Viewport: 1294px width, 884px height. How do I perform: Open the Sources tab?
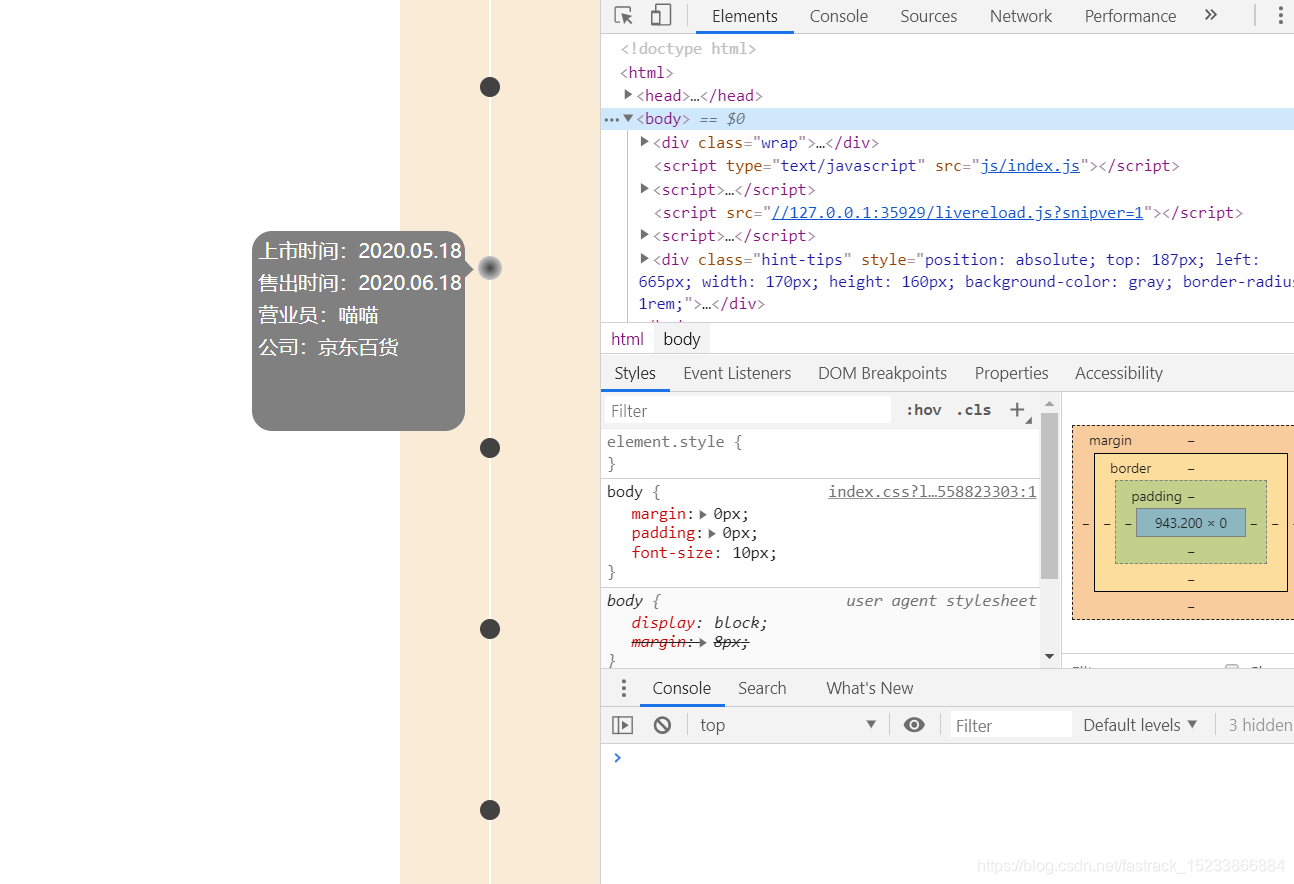(x=928, y=16)
